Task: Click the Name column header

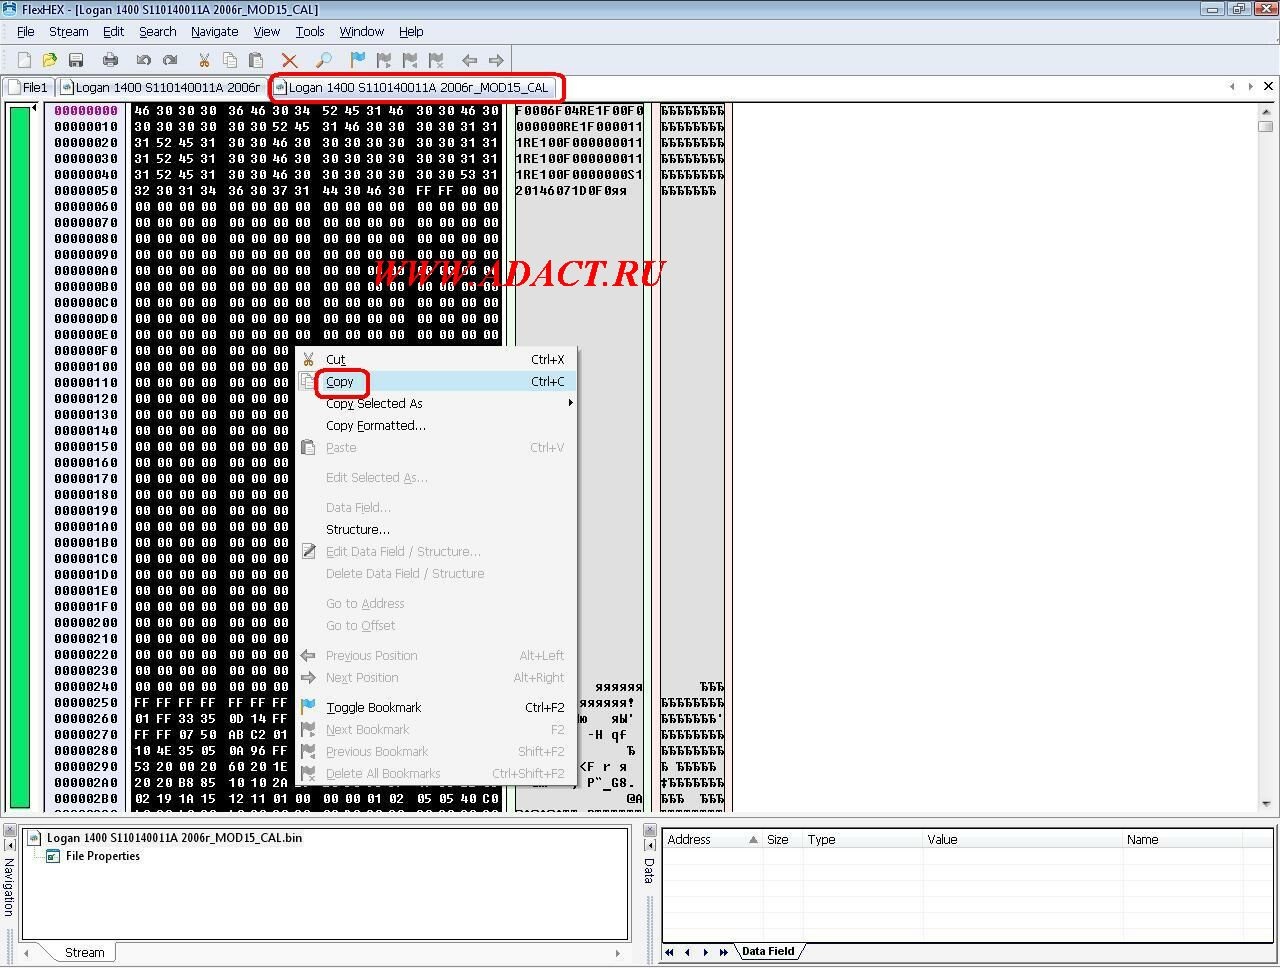Action: click(1182, 840)
